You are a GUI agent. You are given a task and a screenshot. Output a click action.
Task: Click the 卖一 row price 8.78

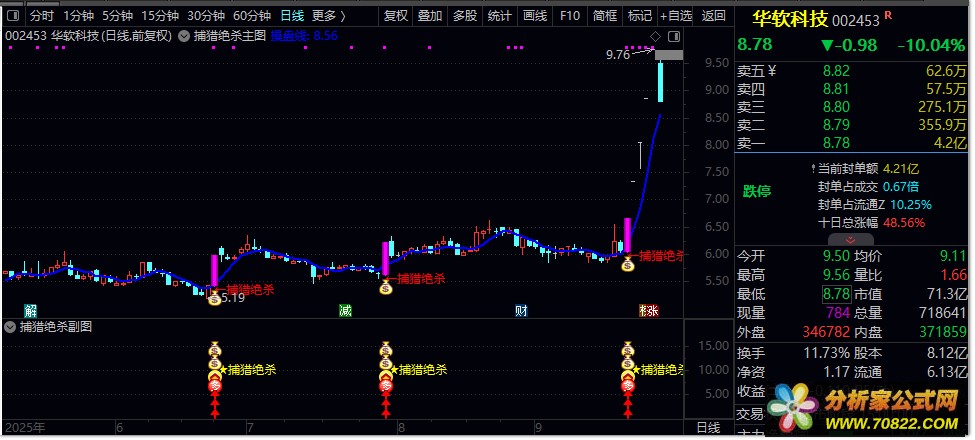point(836,143)
